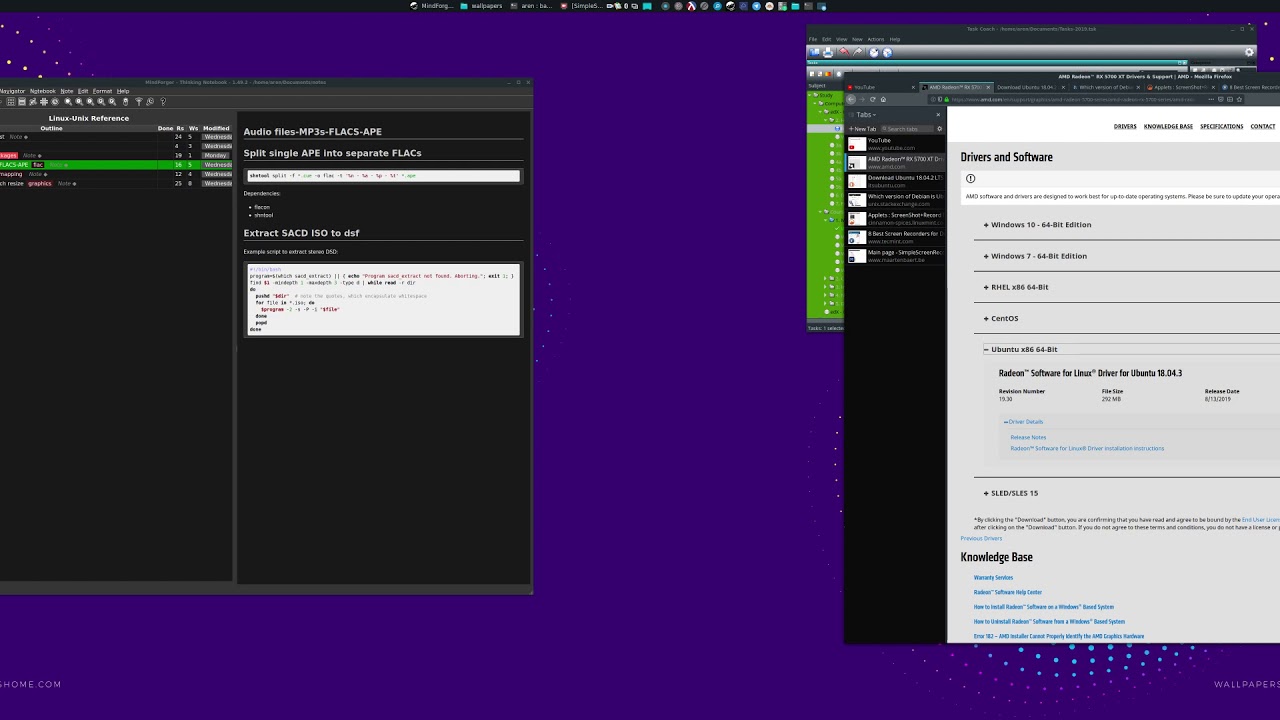This screenshot has width=1280, height=720.
Task: Go back with the Firefox back arrow
Action: tap(851, 99)
